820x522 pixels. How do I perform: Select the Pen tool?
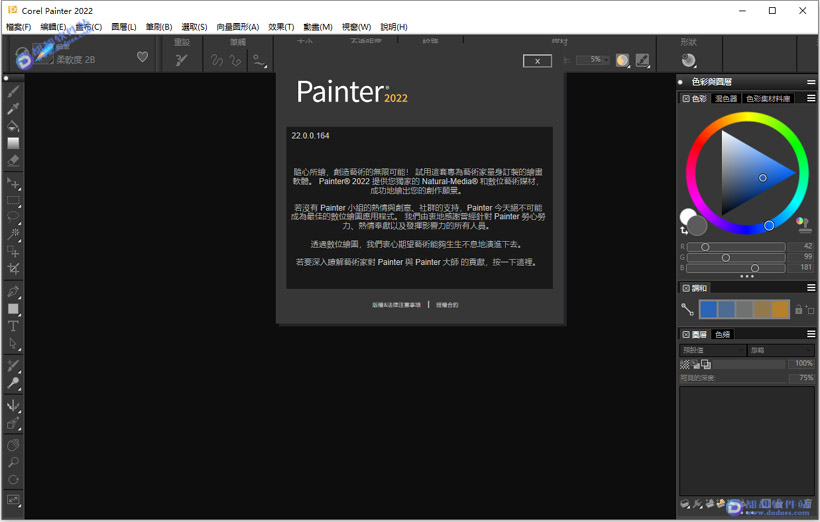click(13, 291)
